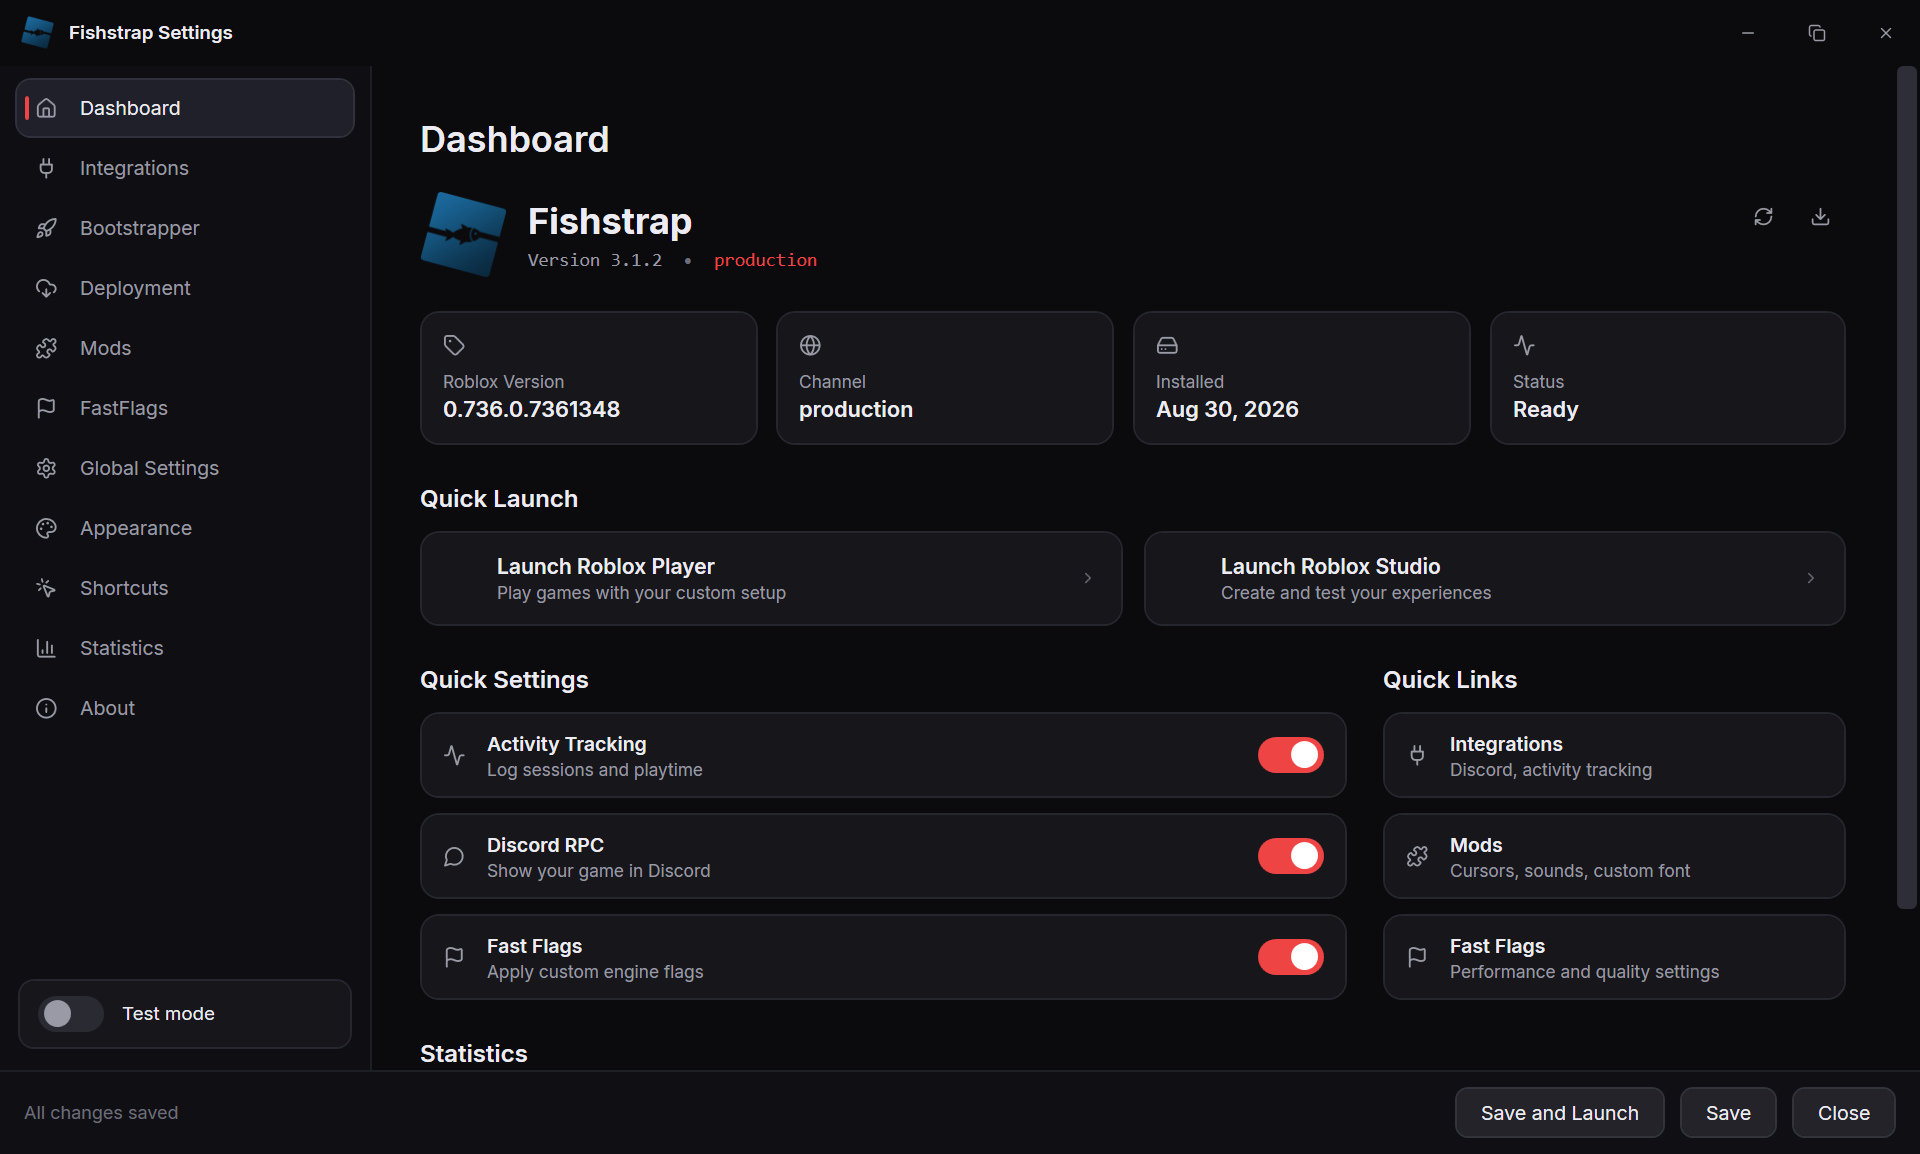Click the All changes saved status text
Screen dimensions: 1920x1154
(101, 1113)
